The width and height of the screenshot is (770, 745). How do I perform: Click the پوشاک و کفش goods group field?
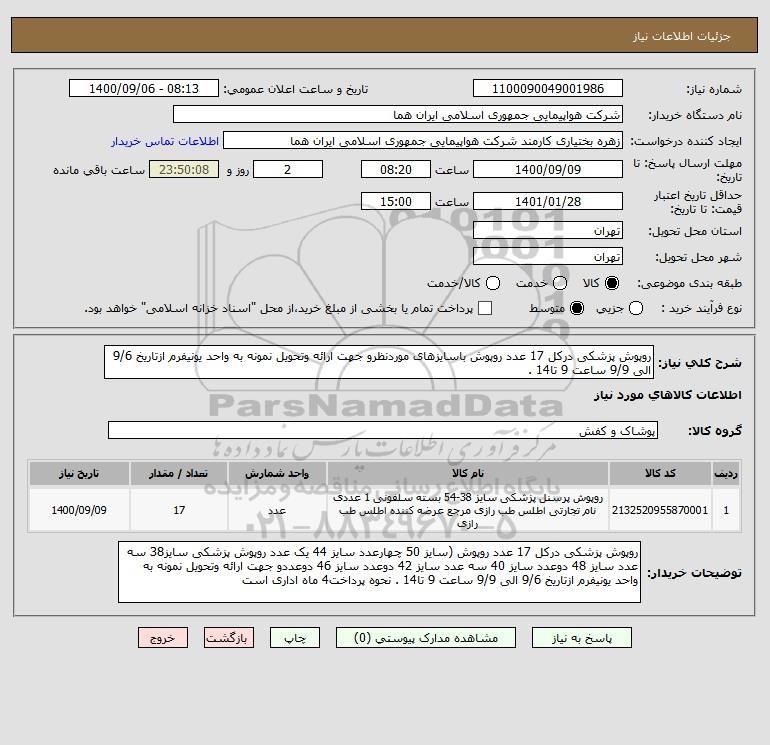click(x=383, y=431)
